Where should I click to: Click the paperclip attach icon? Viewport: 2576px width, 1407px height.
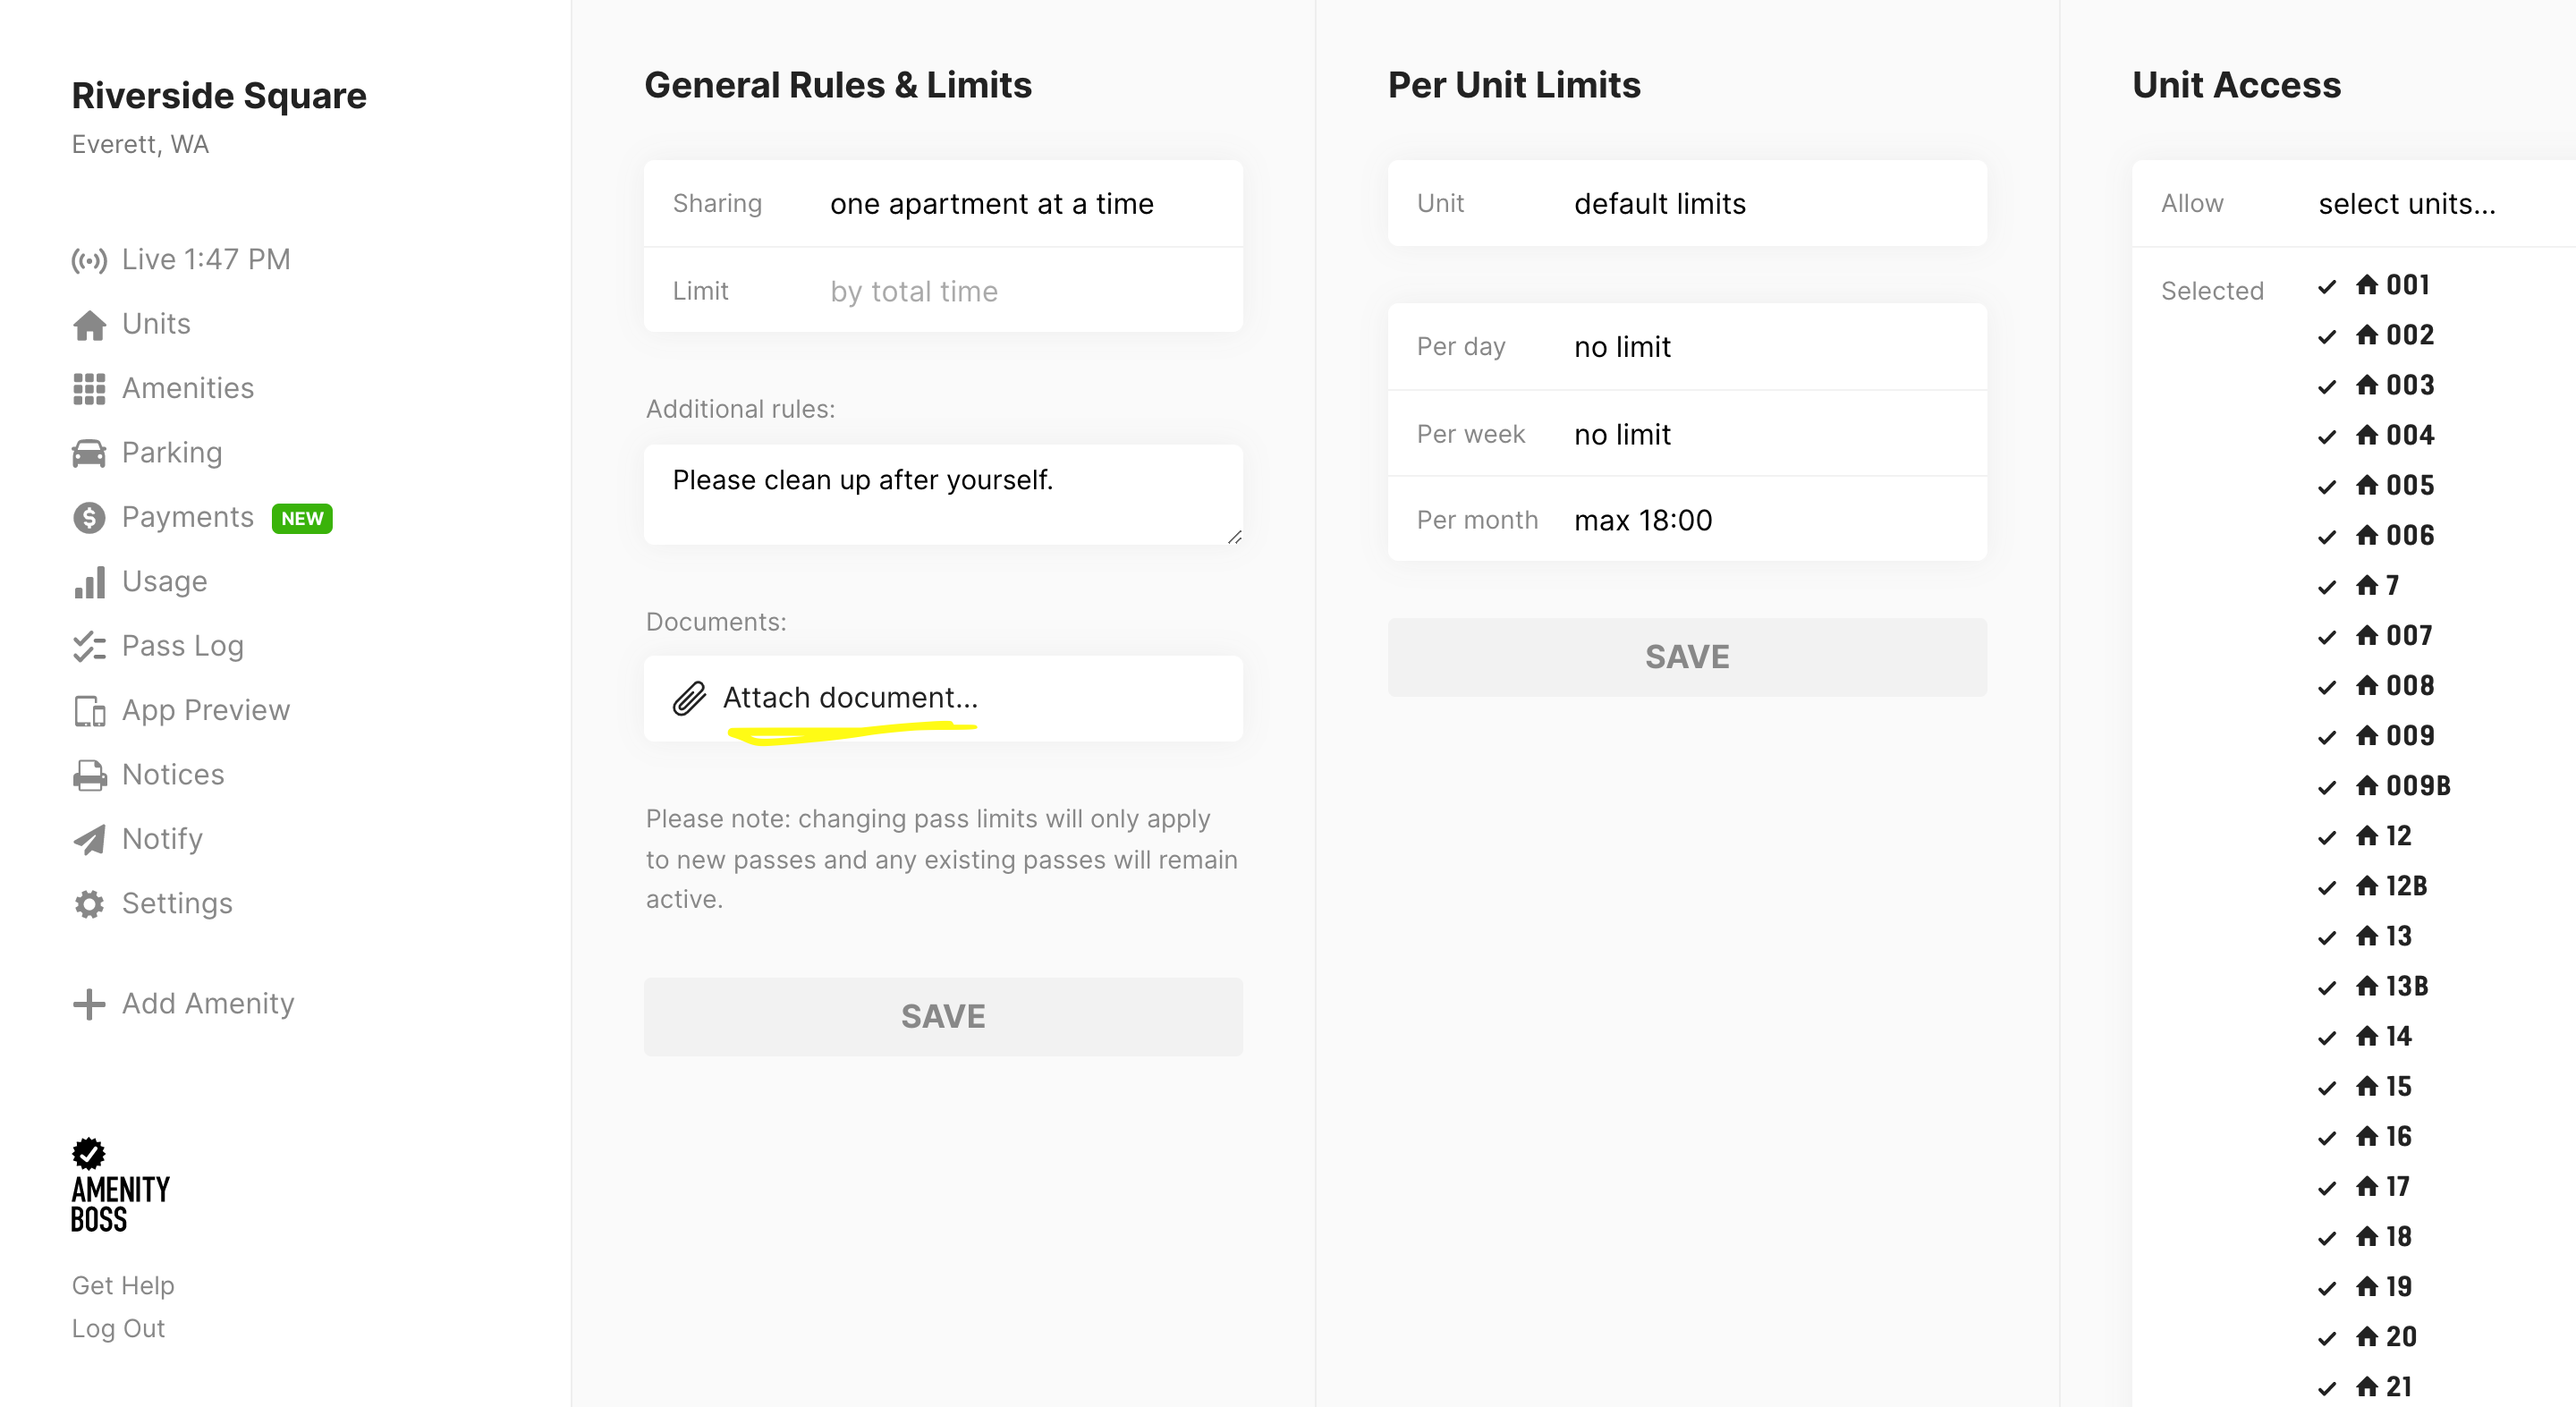click(689, 698)
